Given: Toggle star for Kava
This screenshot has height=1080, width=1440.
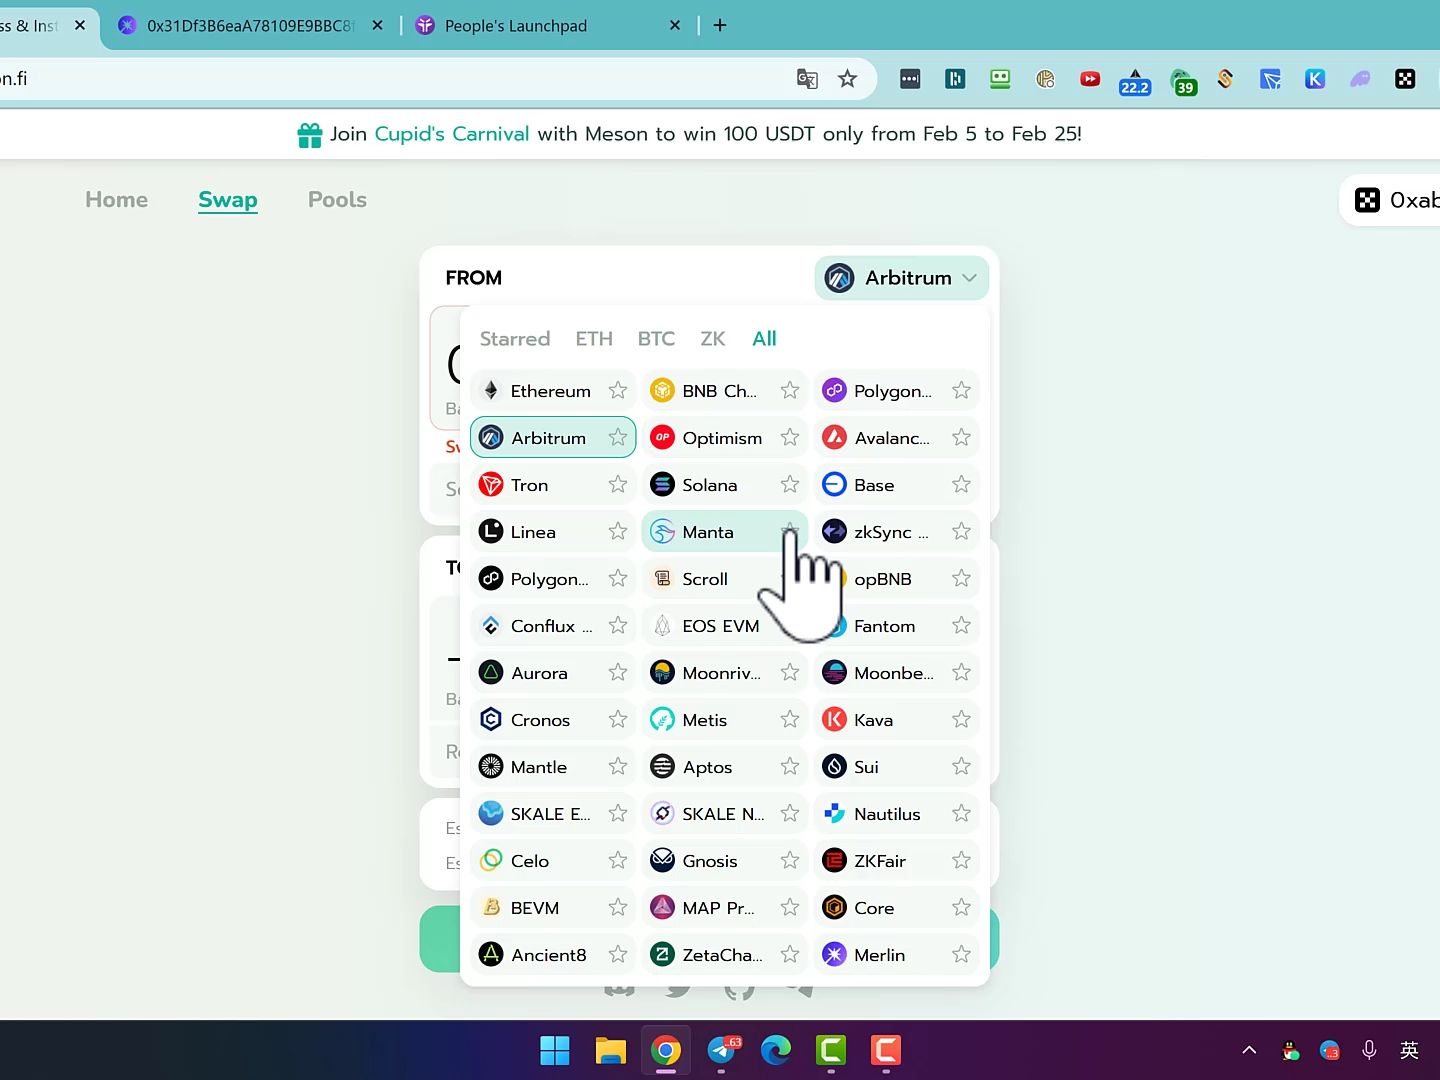Looking at the screenshot, I should (962, 719).
